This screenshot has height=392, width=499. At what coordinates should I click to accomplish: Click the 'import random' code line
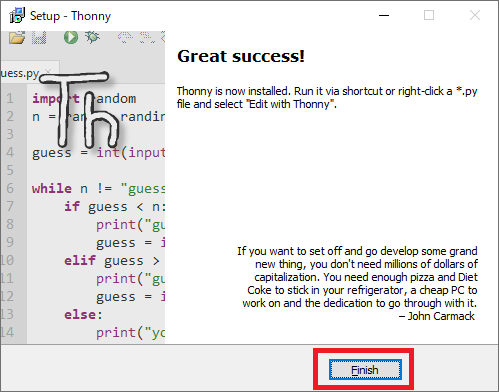coord(84,98)
